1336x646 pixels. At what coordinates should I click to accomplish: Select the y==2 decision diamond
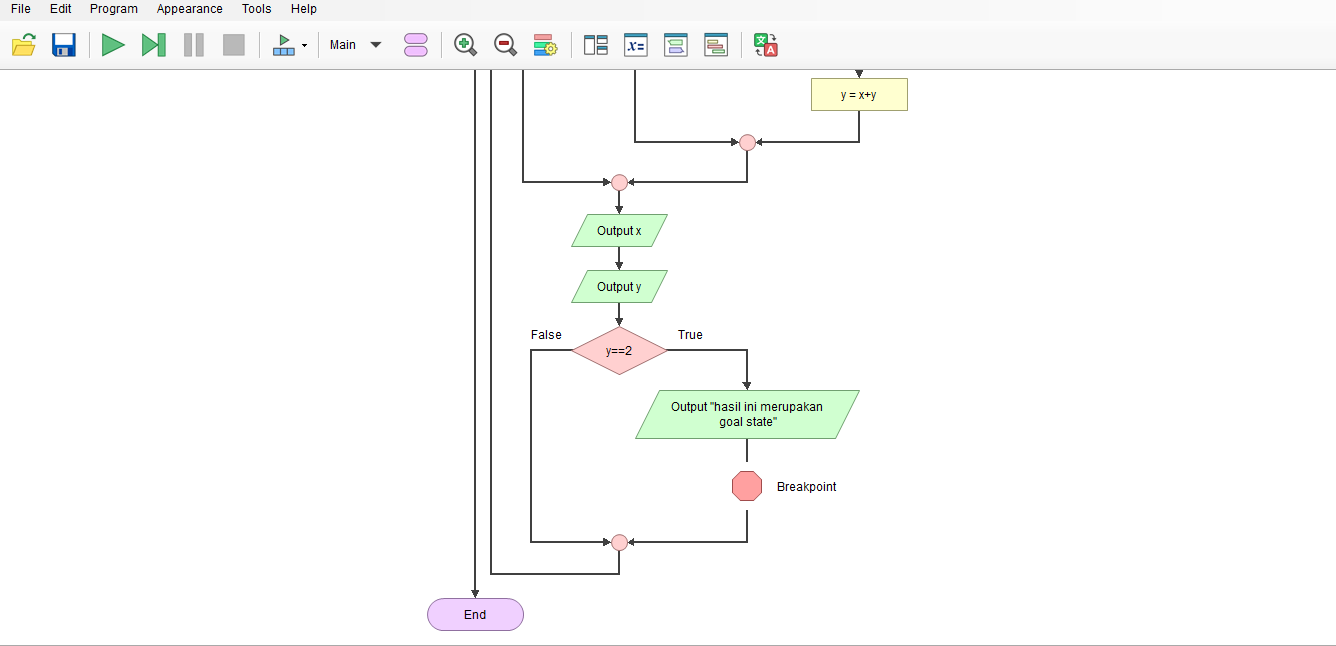point(619,351)
